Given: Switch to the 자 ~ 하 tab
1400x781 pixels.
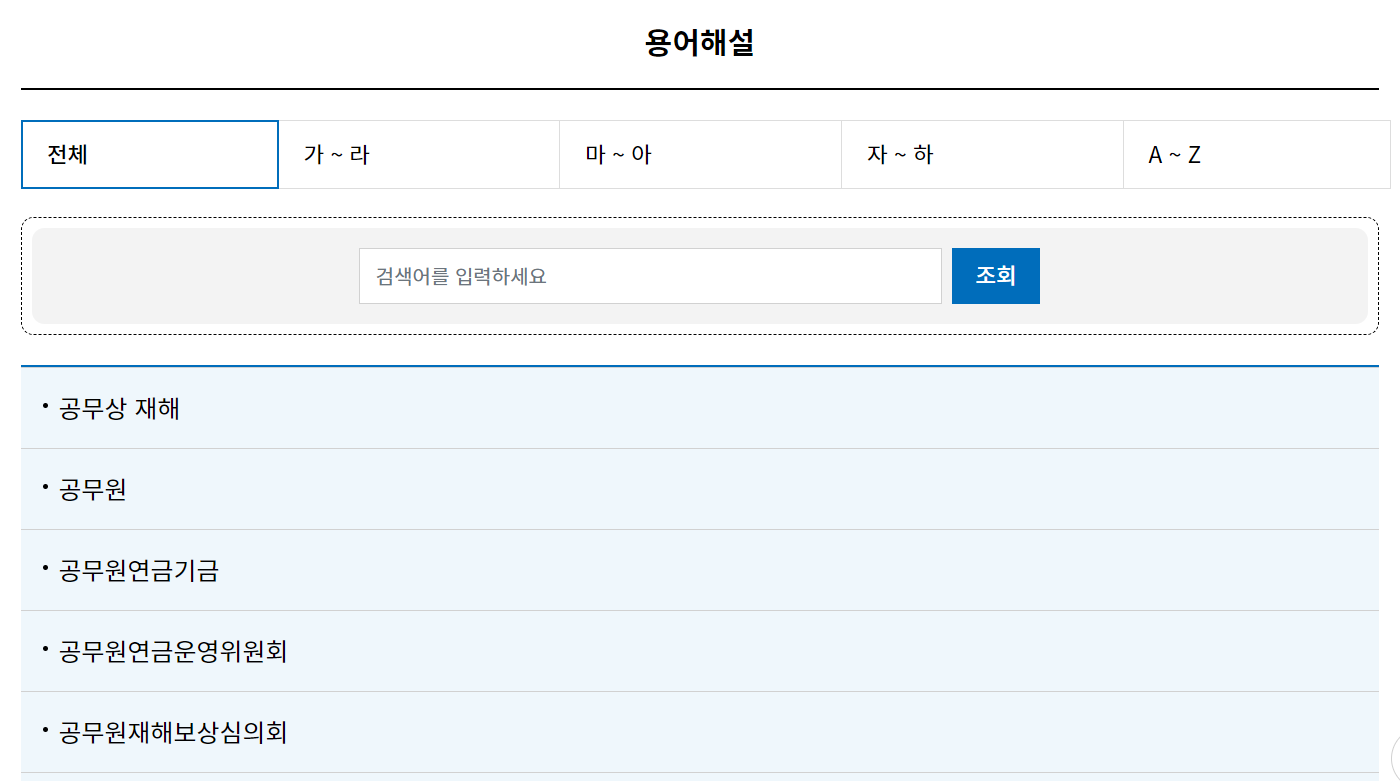Looking at the screenshot, I should pyautogui.click(x=982, y=154).
